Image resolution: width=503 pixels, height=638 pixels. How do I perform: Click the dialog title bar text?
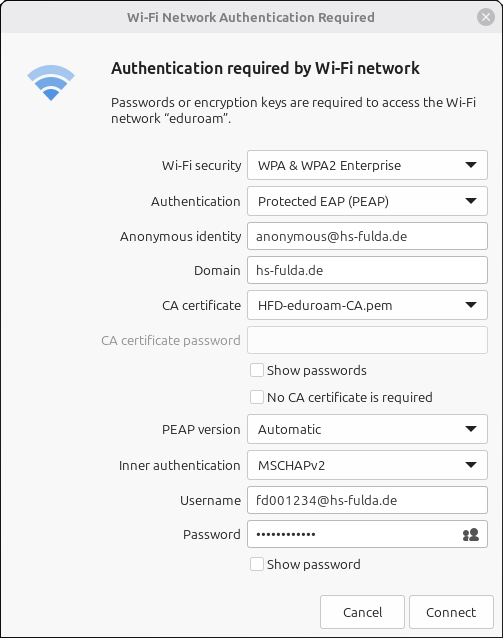coord(251,17)
